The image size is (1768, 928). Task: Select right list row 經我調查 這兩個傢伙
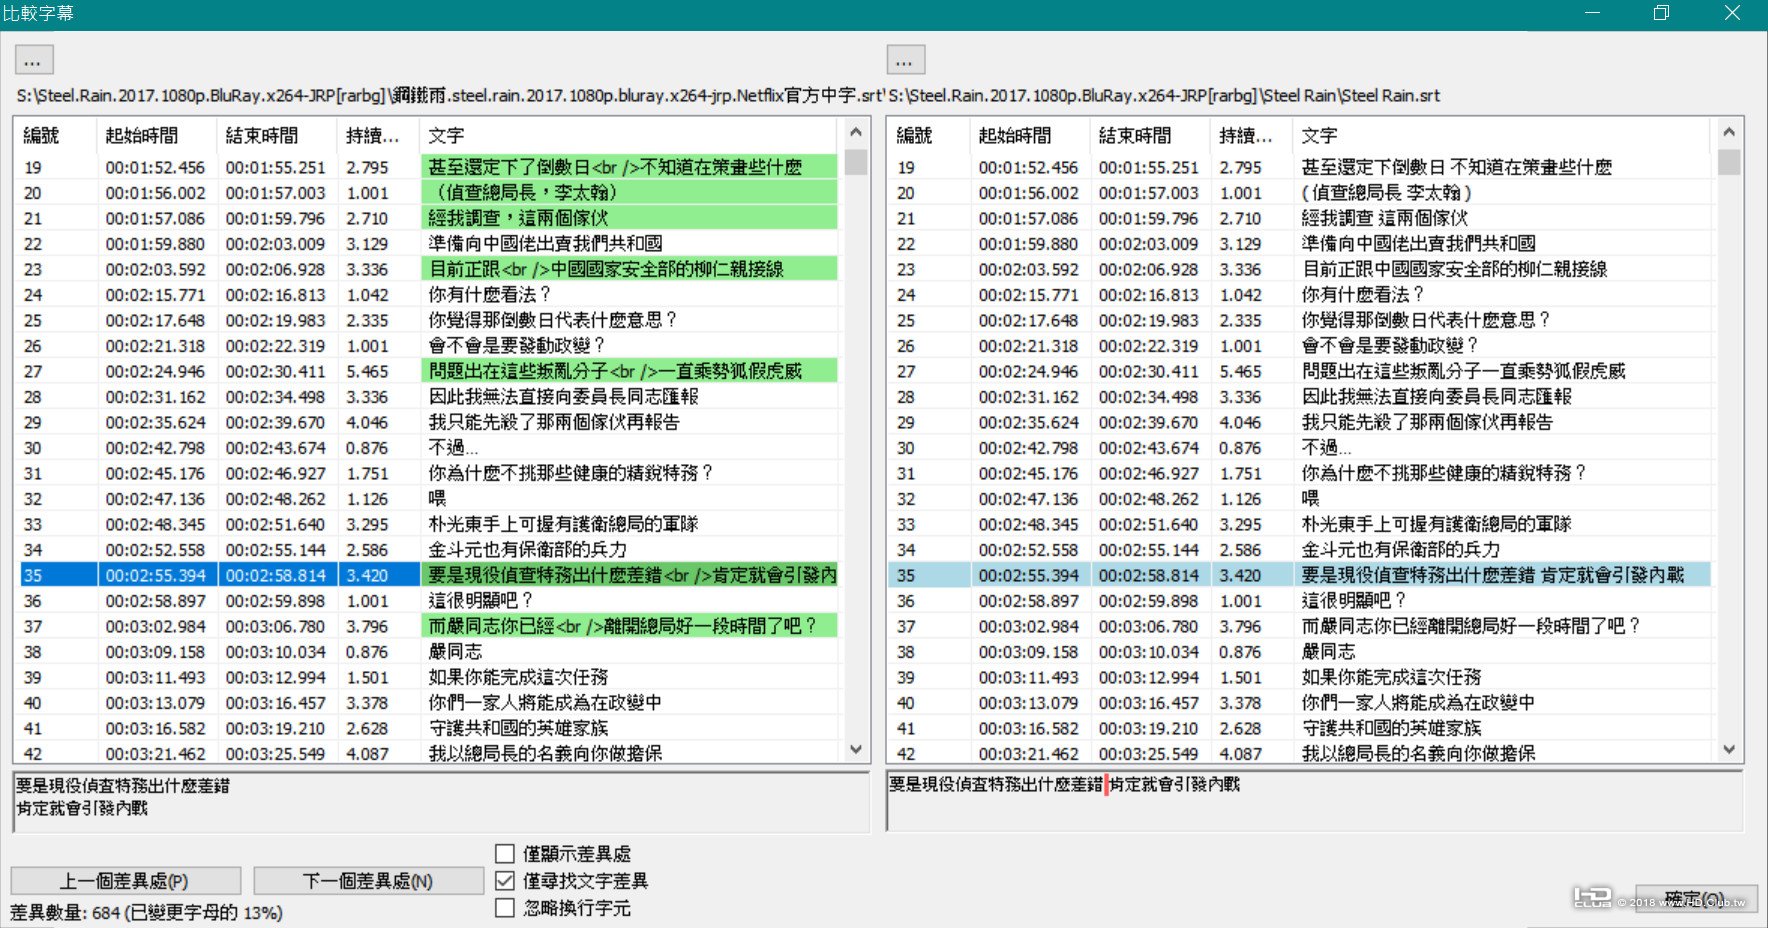(x=1300, y=218)
